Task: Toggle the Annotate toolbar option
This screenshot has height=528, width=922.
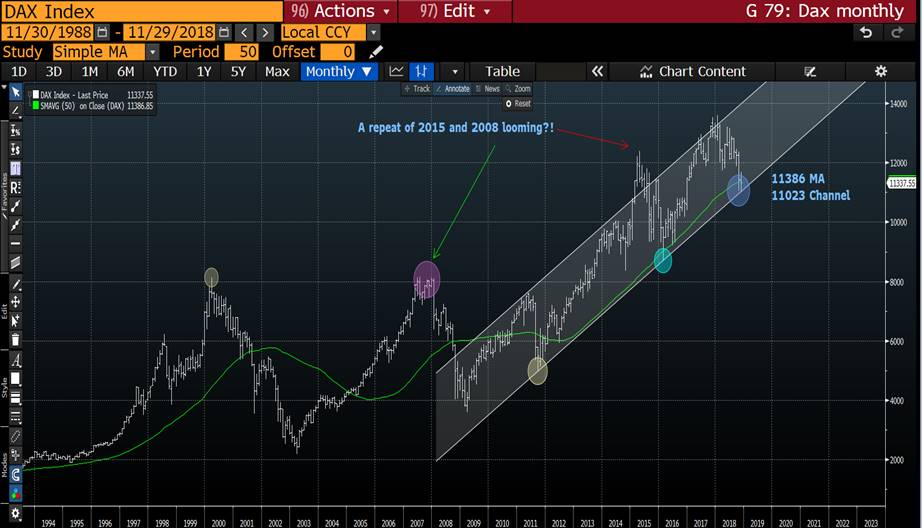Action: [452, 89]
